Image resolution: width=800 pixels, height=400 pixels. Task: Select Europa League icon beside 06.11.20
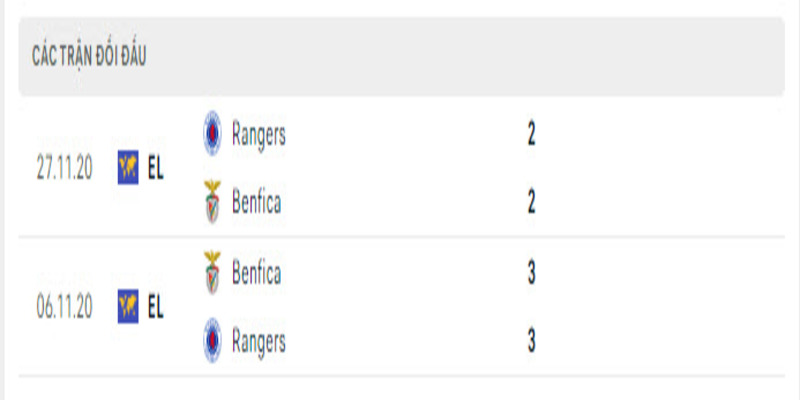click(127, 306)
